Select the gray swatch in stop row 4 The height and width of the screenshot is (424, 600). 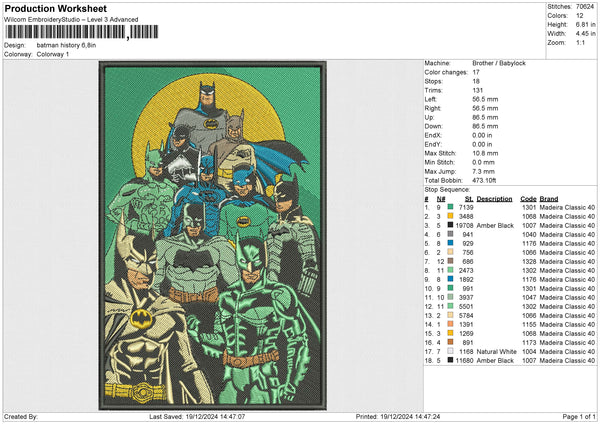[x=450, y=234]
